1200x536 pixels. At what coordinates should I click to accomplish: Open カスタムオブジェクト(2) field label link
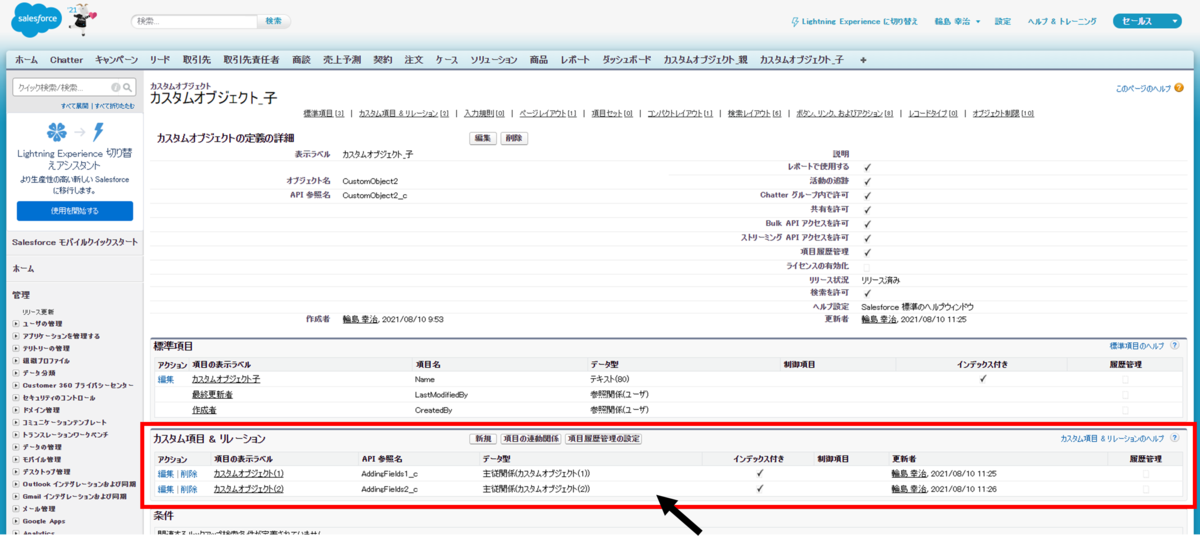248,489
